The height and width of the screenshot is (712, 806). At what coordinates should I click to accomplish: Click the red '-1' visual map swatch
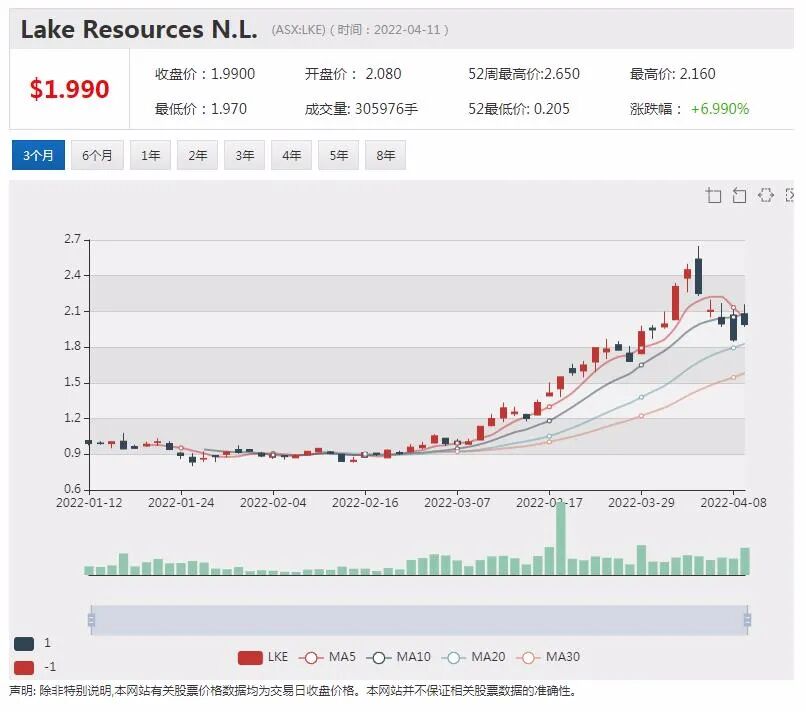24,668
